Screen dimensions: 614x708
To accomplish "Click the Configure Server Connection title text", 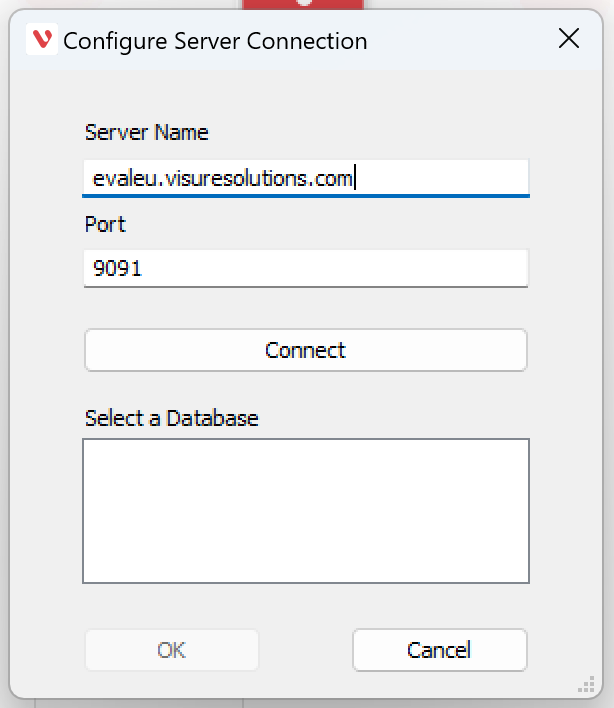I will click(x=215, y=41).
